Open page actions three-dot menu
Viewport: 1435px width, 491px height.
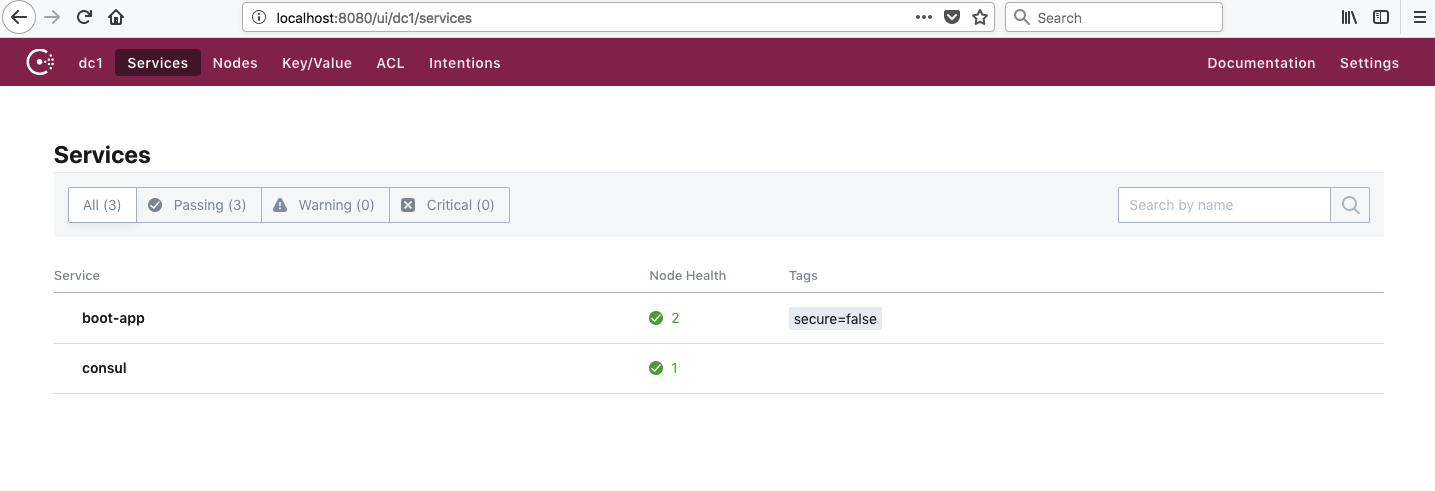tap(924, 17)
